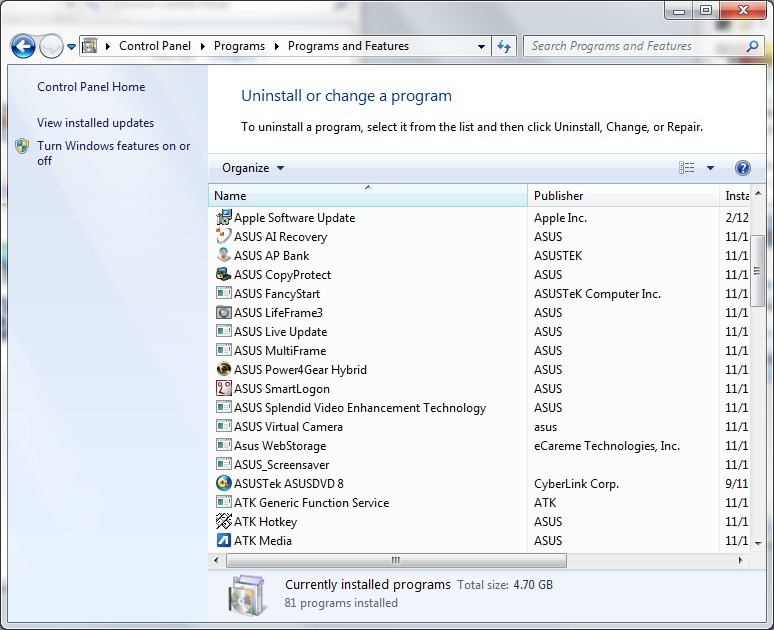Screen dimensions: 774x630
Task: Open the Organize dropdown menu
Action: pos(253,168)
